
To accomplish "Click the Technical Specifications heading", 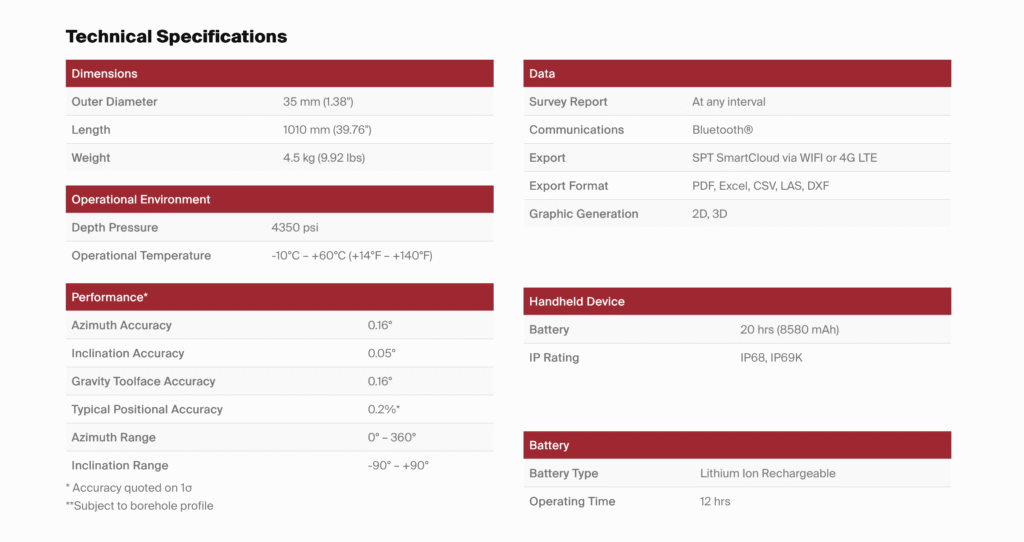I will (176, 37).
